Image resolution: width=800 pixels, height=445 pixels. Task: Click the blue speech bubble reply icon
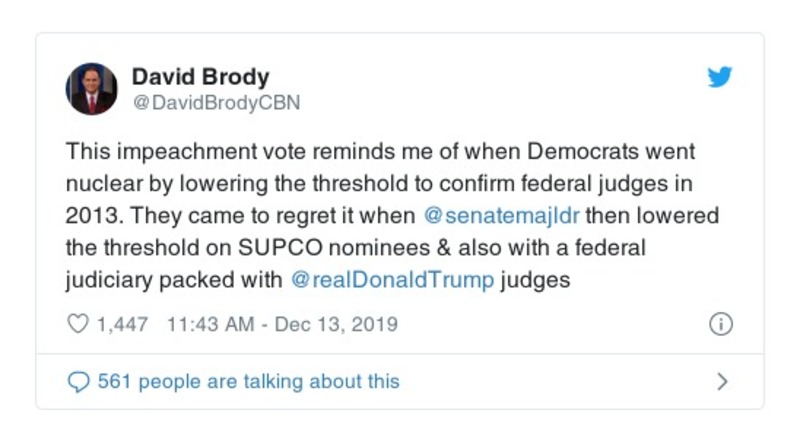(77, 381)
